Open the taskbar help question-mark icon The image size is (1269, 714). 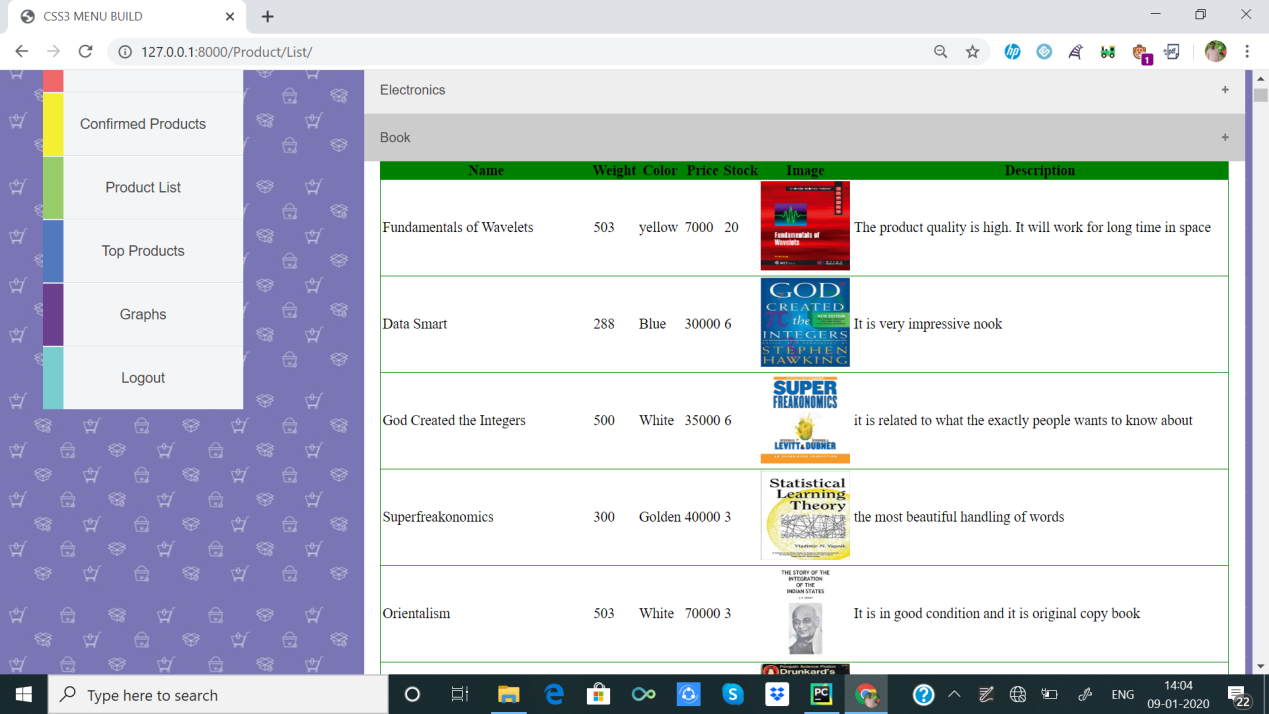[923, 694]
